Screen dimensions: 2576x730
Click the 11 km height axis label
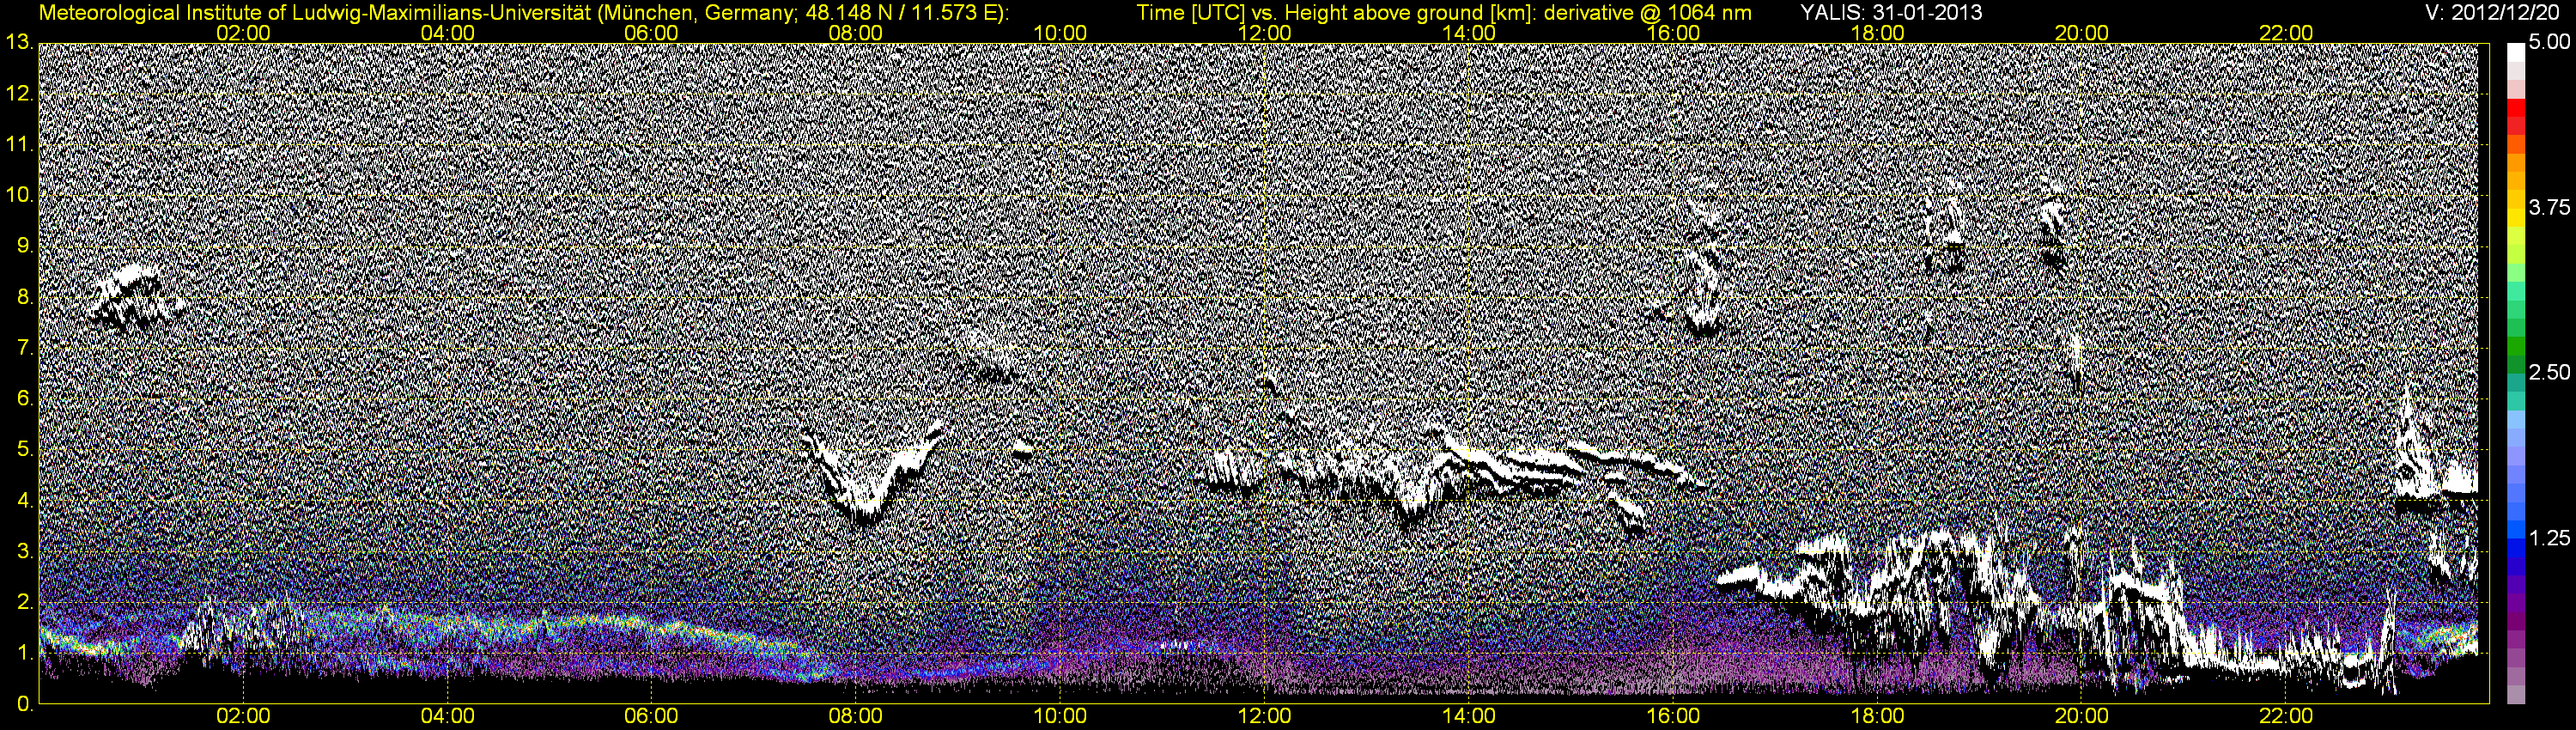(19, 145)
